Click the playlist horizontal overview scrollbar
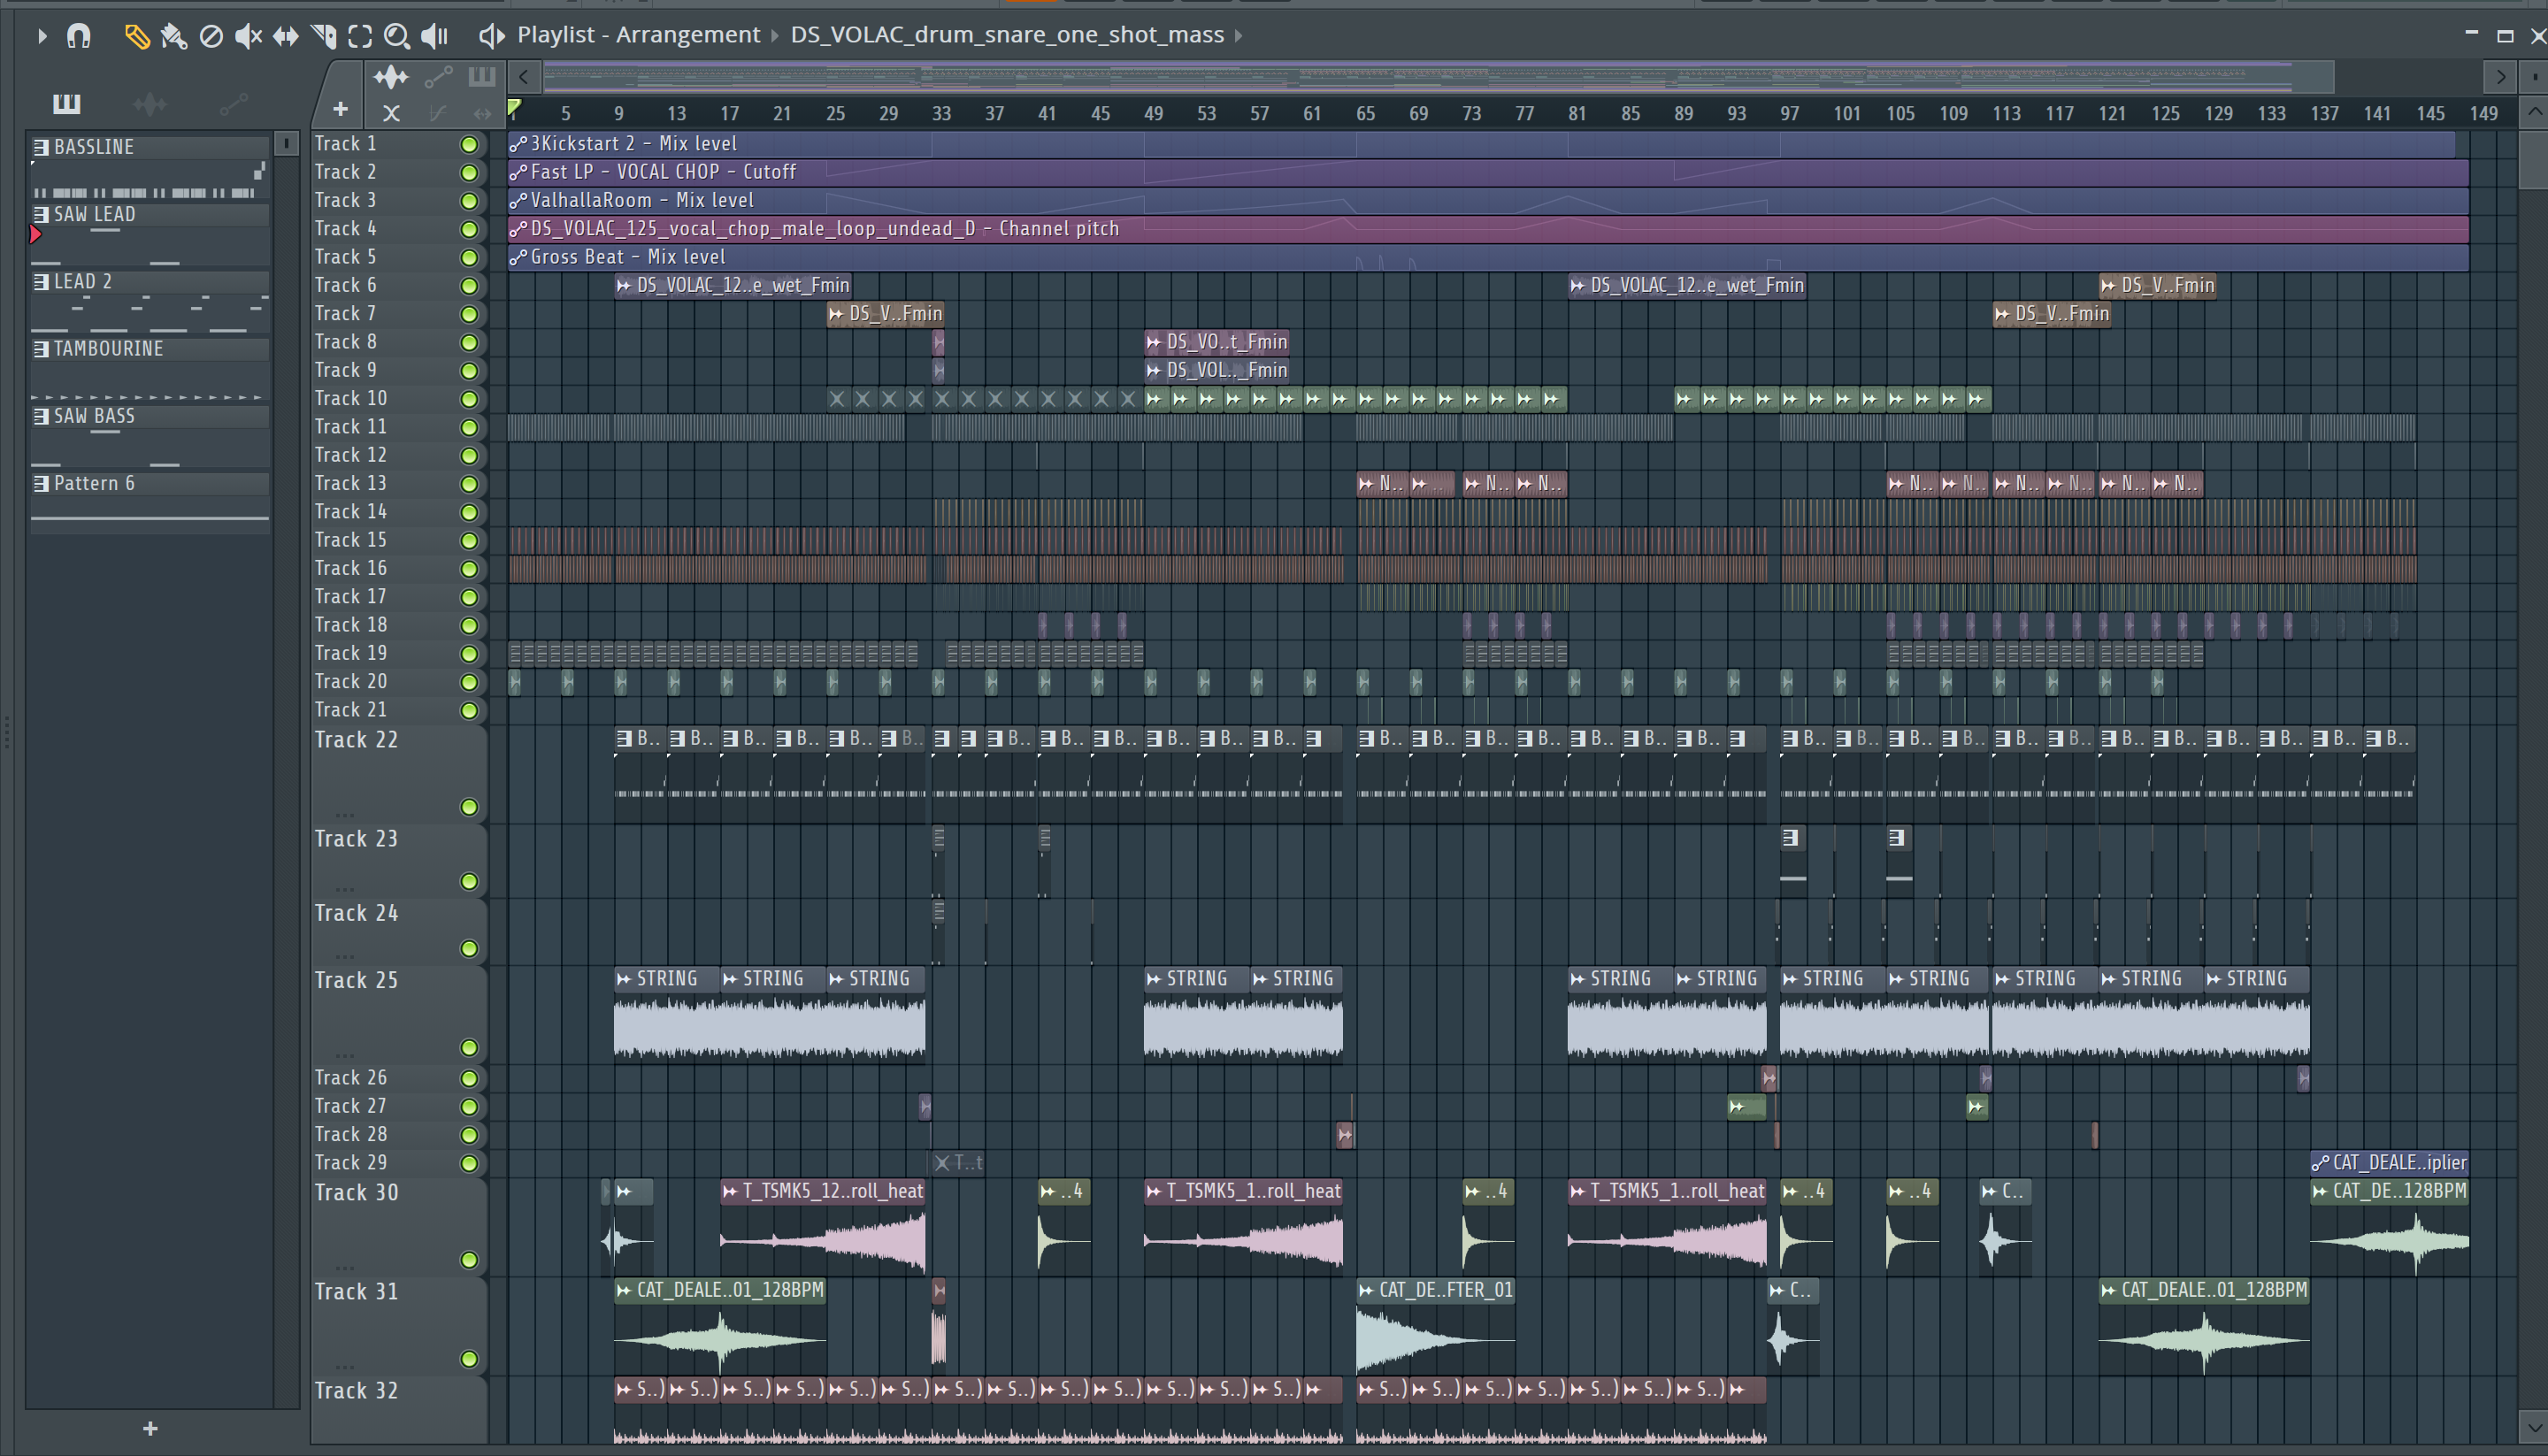Screen dimensions: 2548x1456 1438,77
